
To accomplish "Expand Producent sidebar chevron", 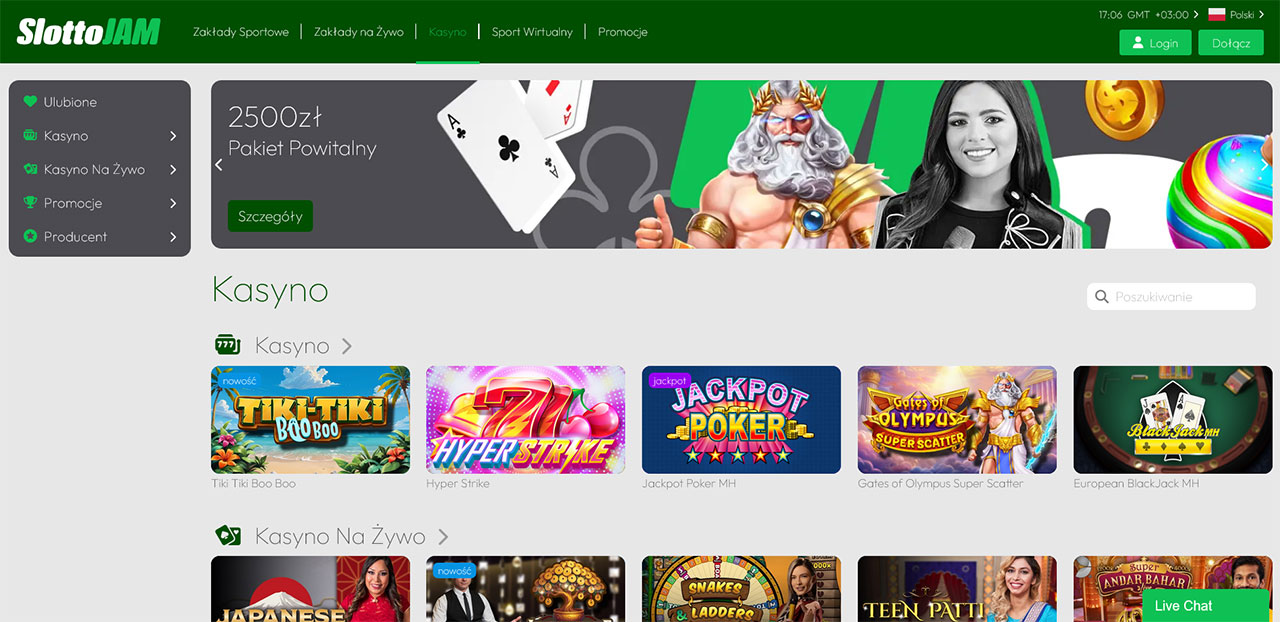I will point(173,237).
